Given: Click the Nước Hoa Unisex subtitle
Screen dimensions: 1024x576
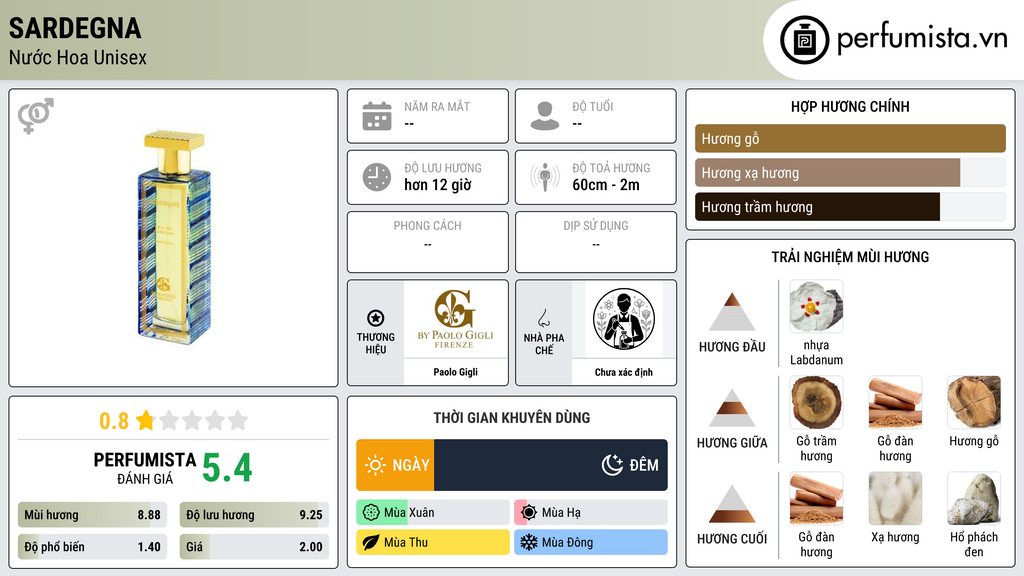Looking at the screenshot, I should [78, 57].
